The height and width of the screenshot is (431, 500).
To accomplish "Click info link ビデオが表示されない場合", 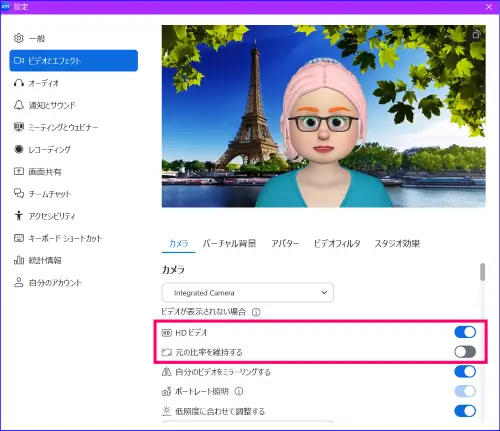I will [204, 312].
